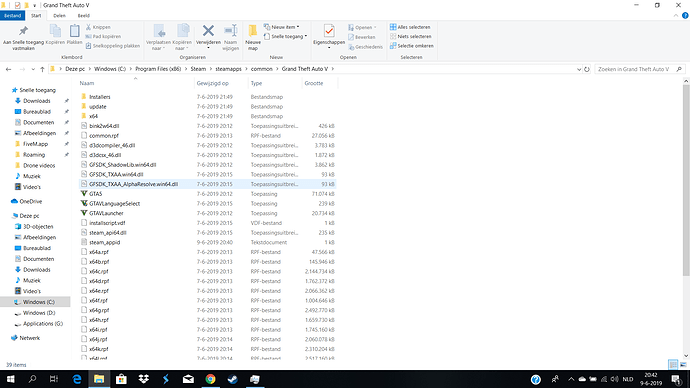The image size is (690, 388).
Task: Refresh the folder view
Action: click(x=587, y=69)
